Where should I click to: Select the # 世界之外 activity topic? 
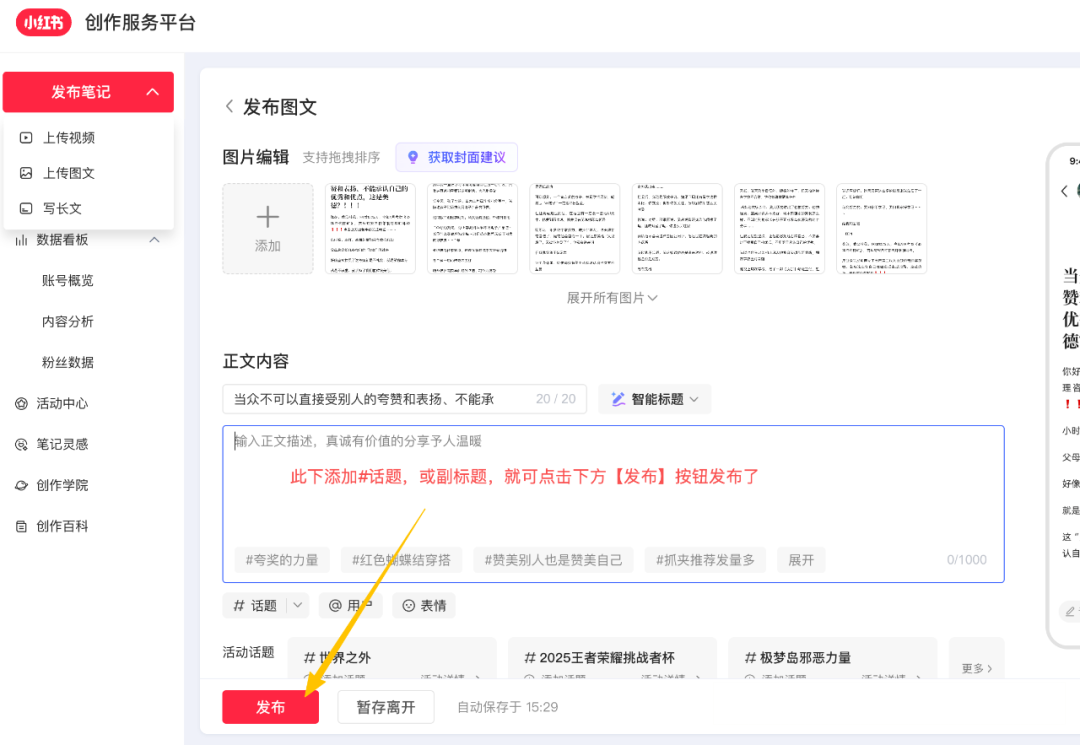click(x=392, y=658)
